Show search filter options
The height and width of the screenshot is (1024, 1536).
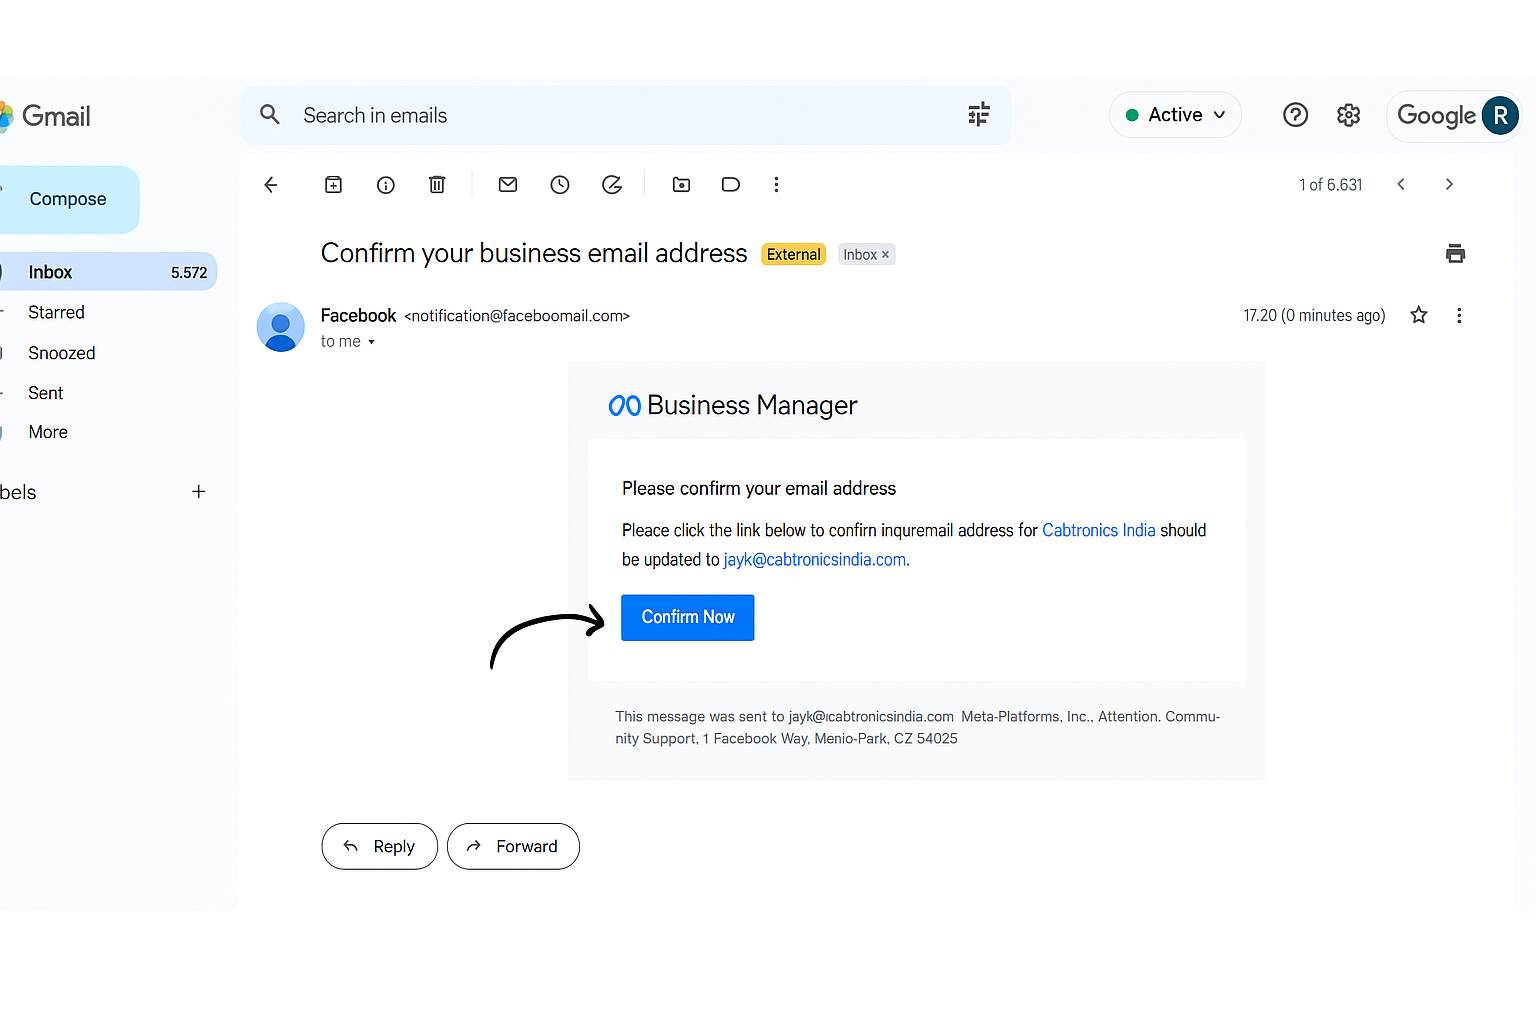pyautogui.click(x=979, y=115)
